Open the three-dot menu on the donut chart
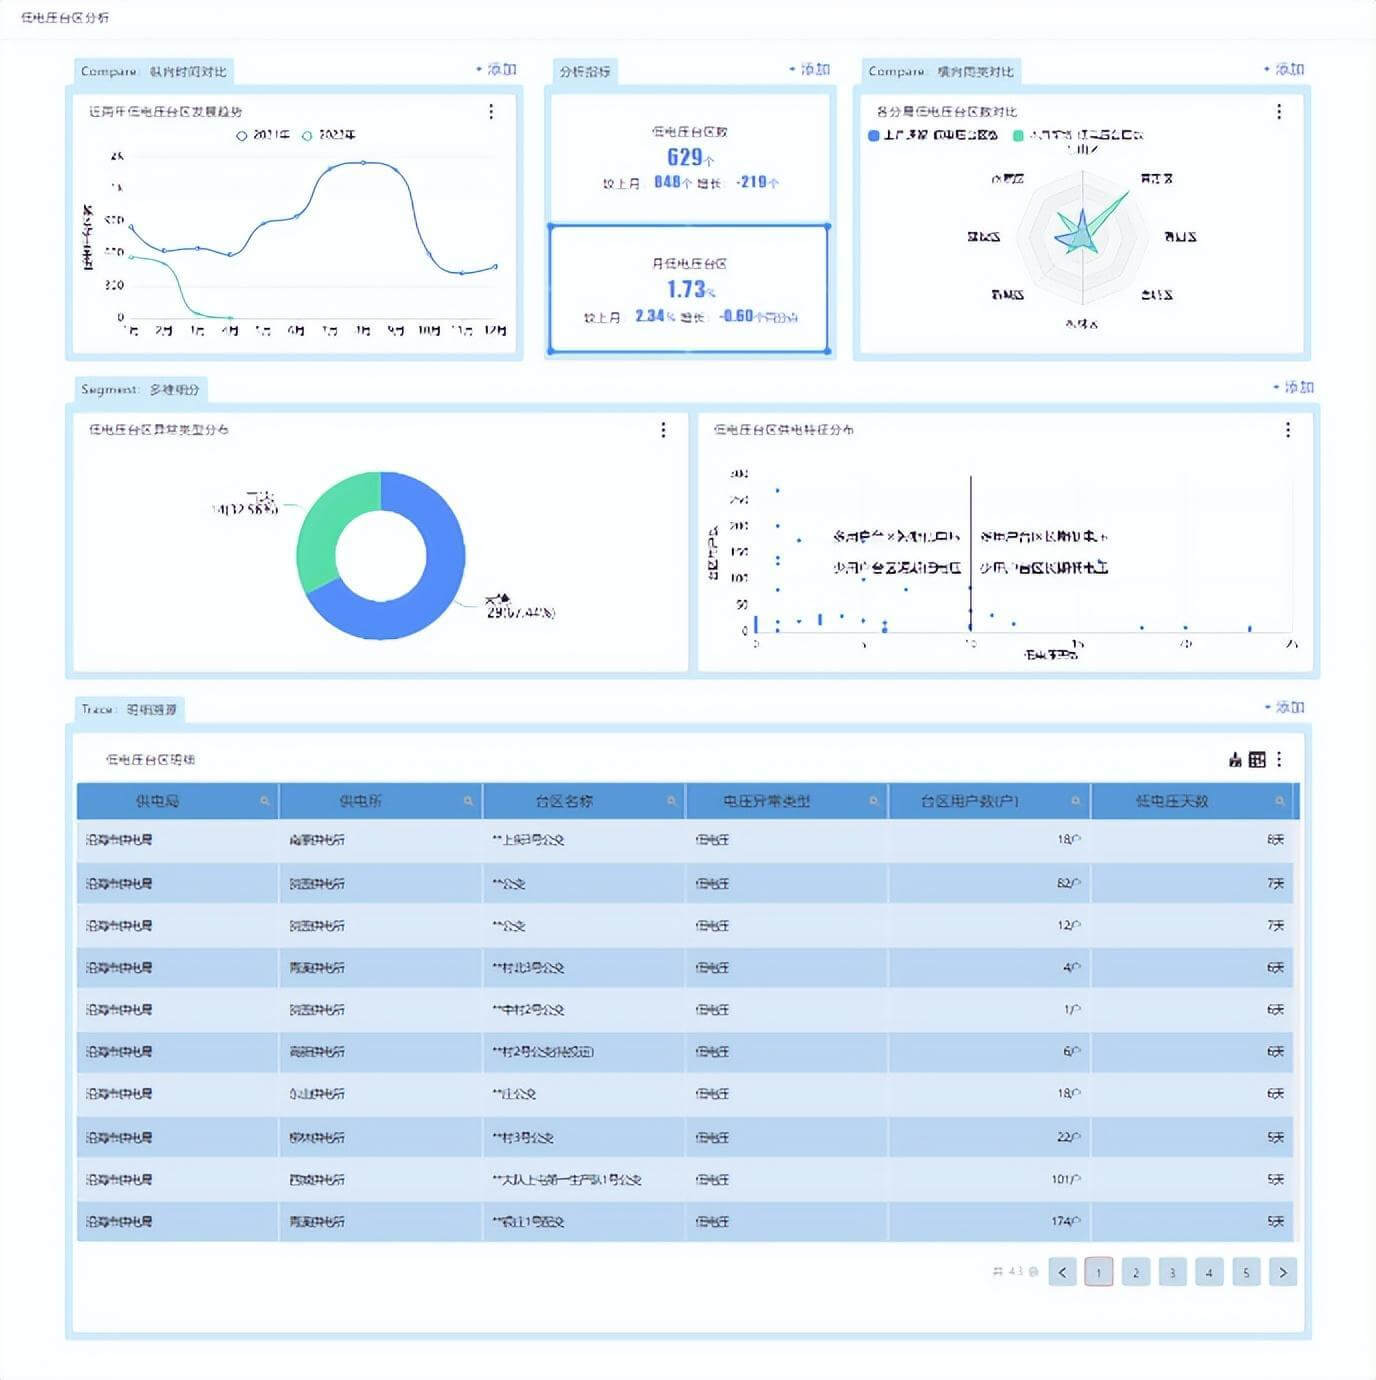The width and height of the screenshot is (1376, 1380). pyautogui.click(x=663, y=430)
